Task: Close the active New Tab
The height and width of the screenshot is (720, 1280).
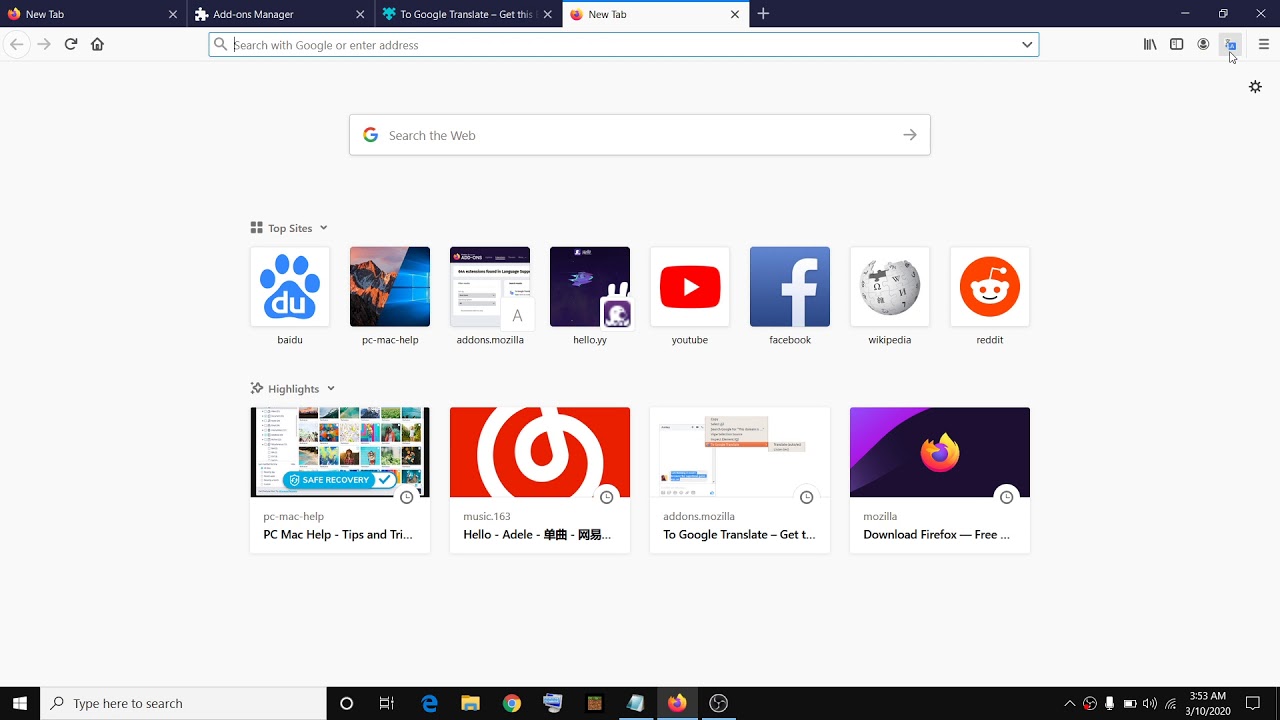Action: (735, 14)
